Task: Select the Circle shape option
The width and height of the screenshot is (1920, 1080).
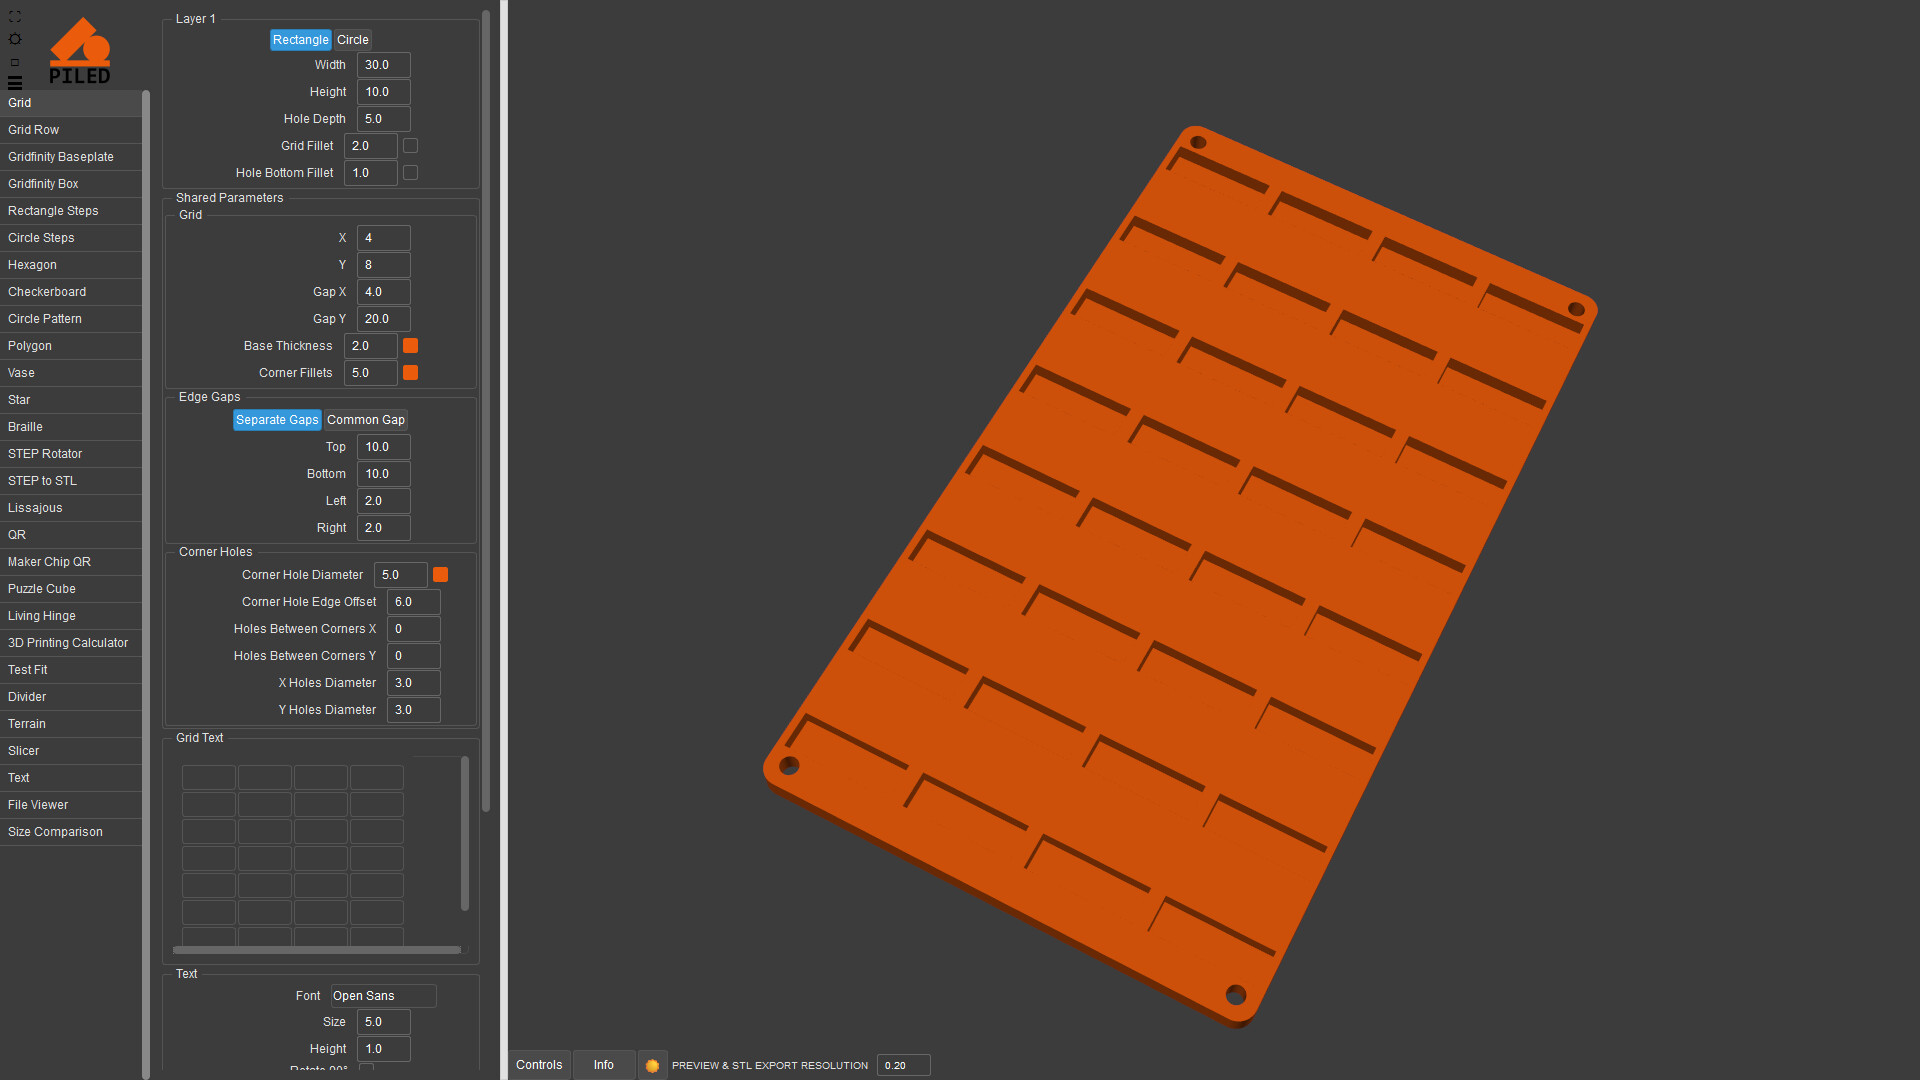Action: (x=352, y=40)
